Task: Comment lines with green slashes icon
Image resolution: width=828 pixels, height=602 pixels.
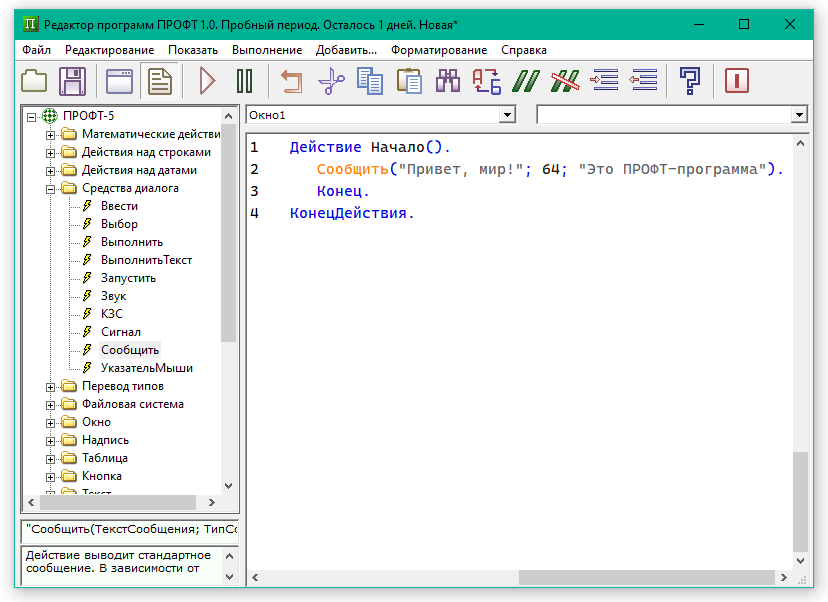Action: tap(526, 81)
